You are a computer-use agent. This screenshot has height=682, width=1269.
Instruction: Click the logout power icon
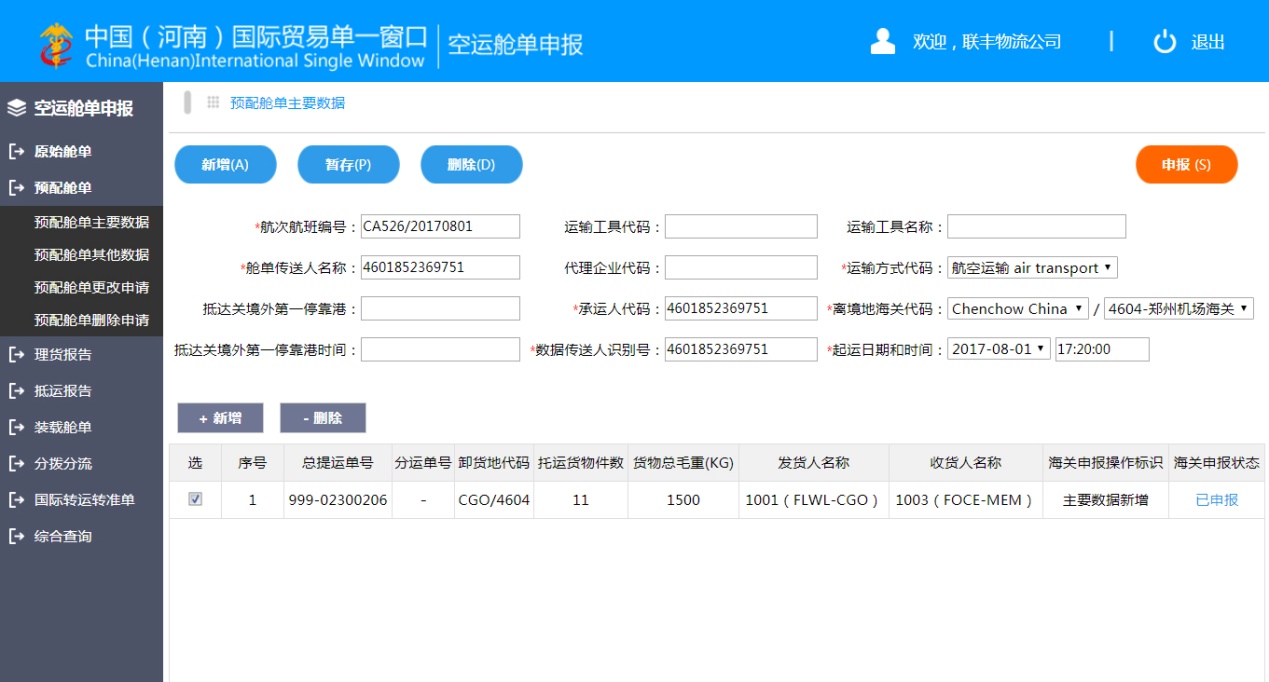(1164, 41)
